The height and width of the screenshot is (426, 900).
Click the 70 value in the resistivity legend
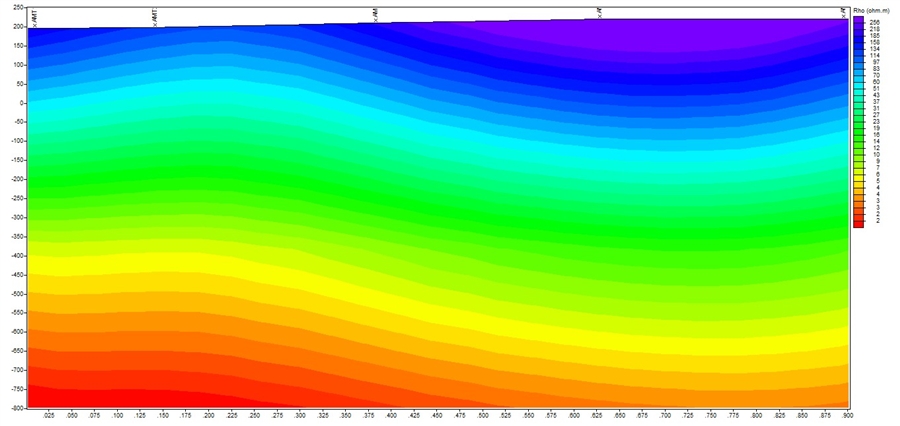(876, 75)
